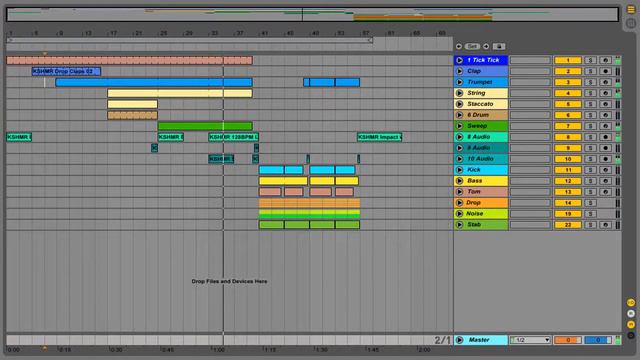Unfold the Stab track
This screenshot has width=640, height=360.
click(459, 224)
